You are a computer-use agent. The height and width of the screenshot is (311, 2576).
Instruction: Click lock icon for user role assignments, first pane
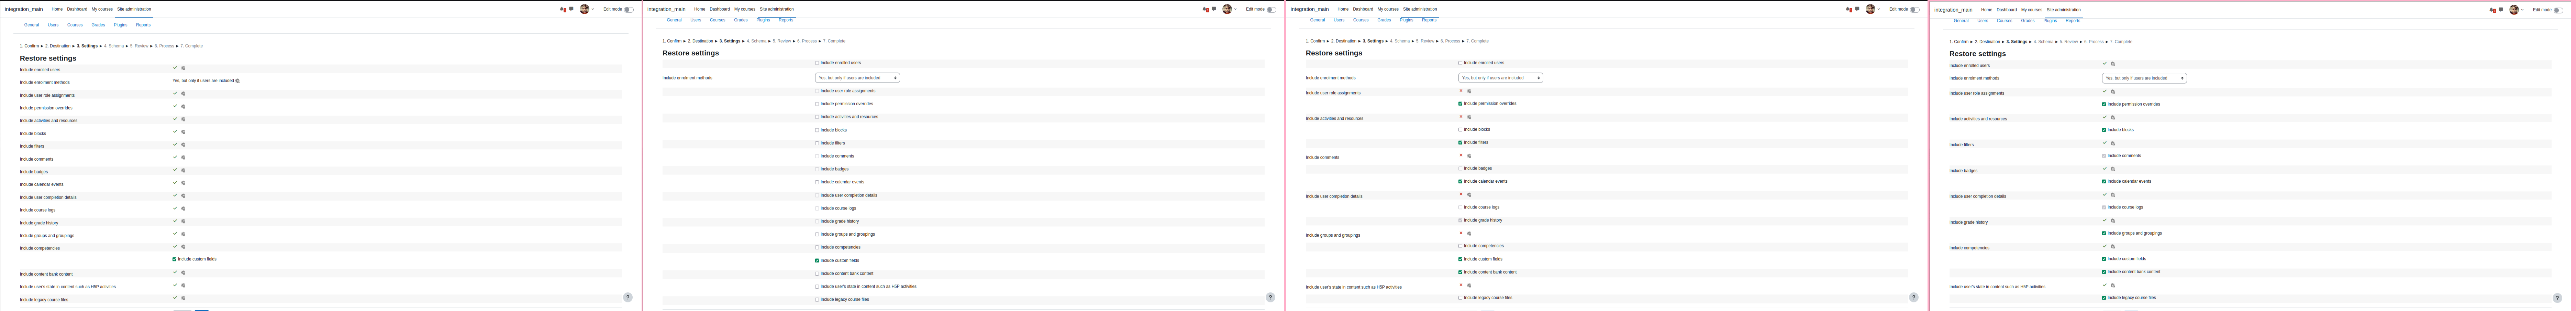(x=183, y=94)
